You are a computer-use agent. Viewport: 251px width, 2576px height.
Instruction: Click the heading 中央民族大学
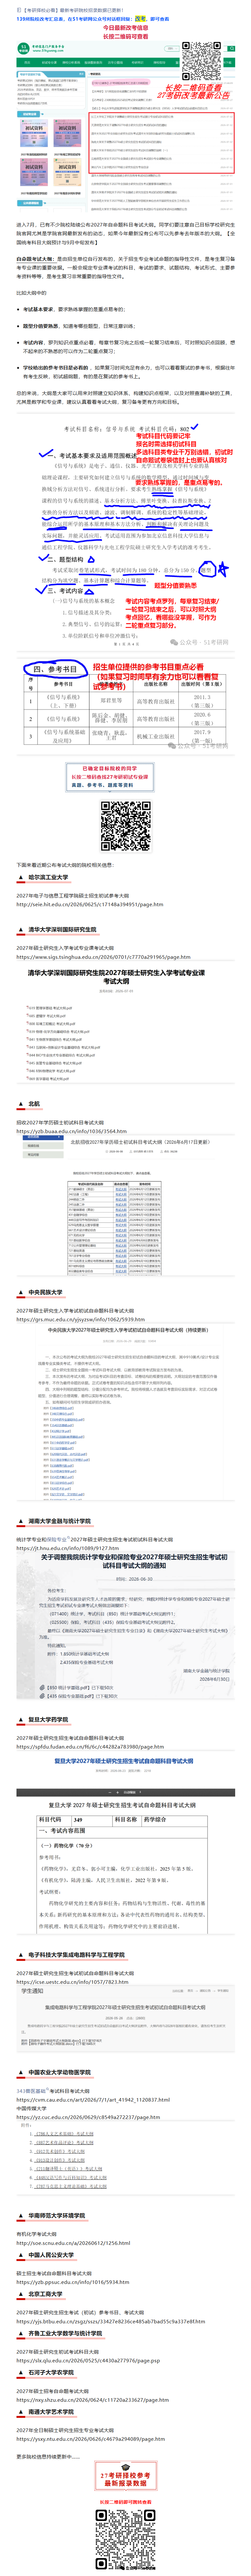46,1292
